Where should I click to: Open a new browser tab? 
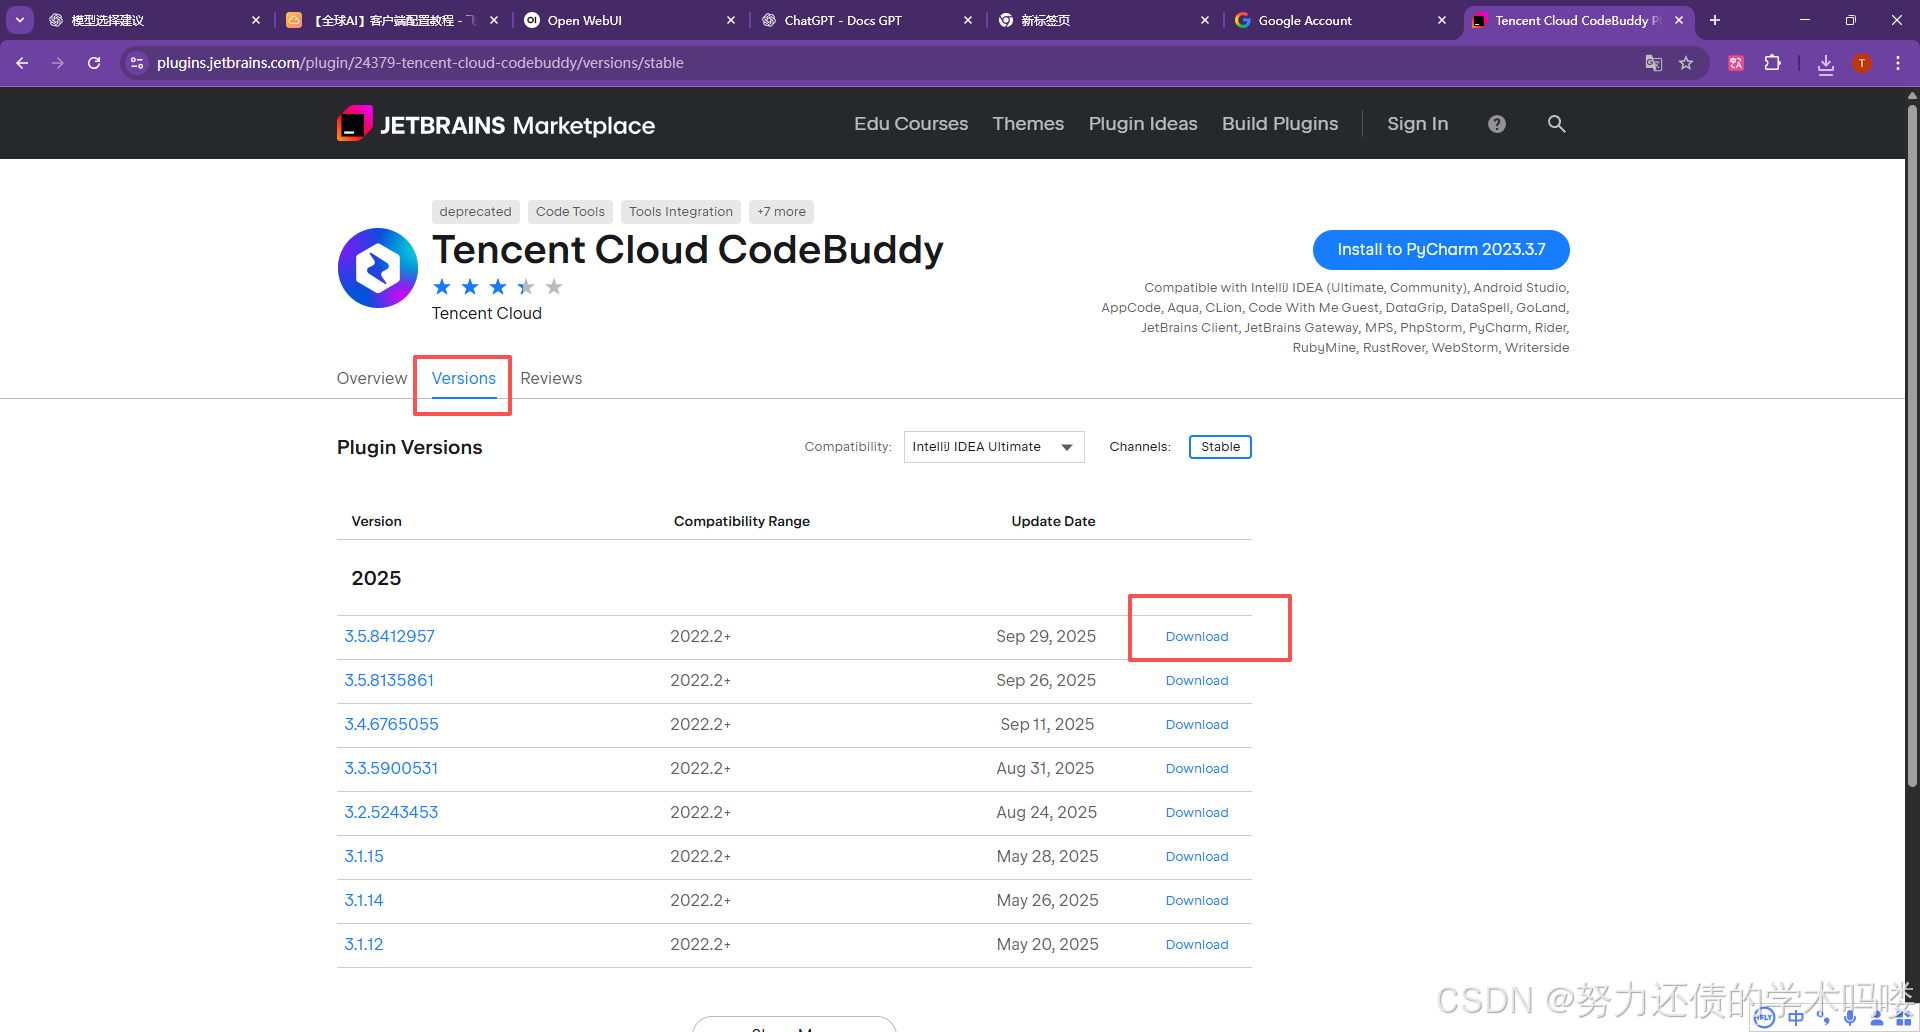(1714, 20)
